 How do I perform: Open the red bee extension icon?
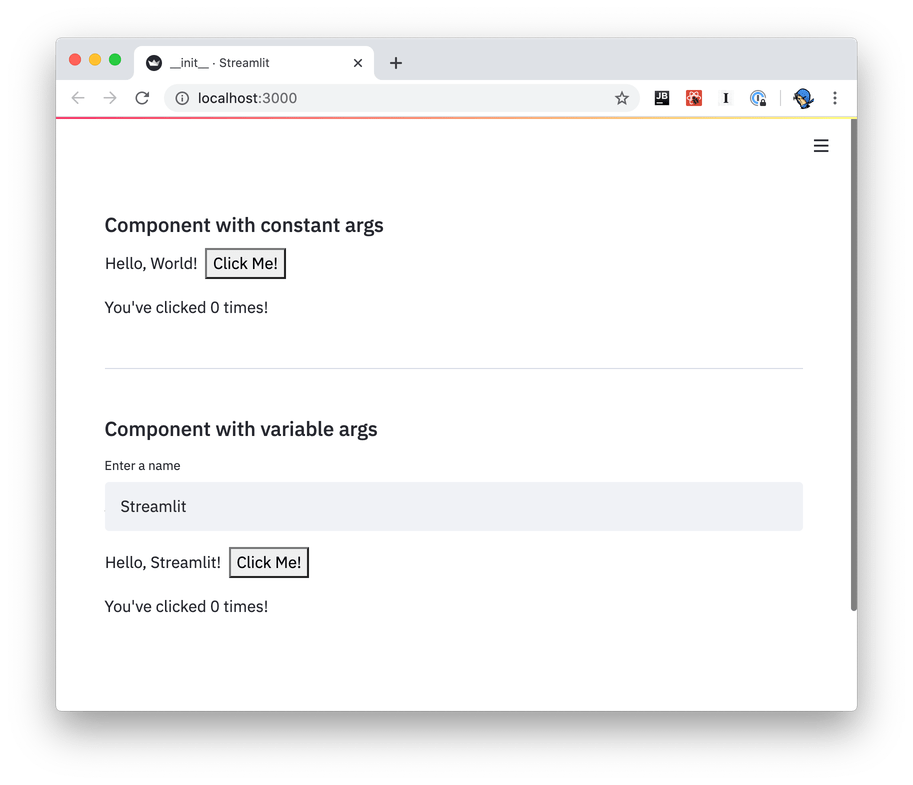point(693,98)
